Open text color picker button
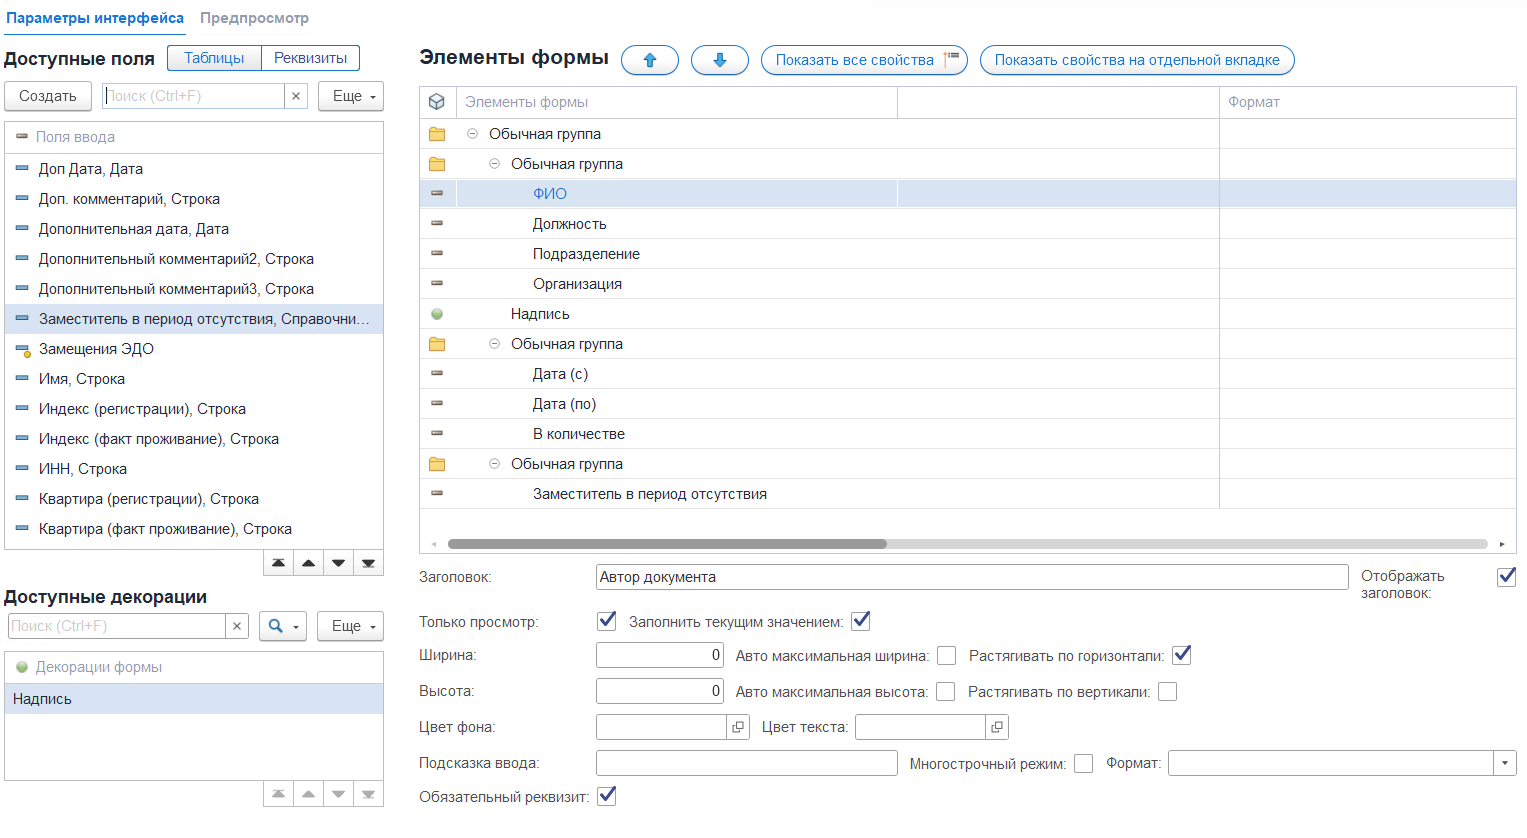Screen dimensions: 1527x838 tap(997, 727)
